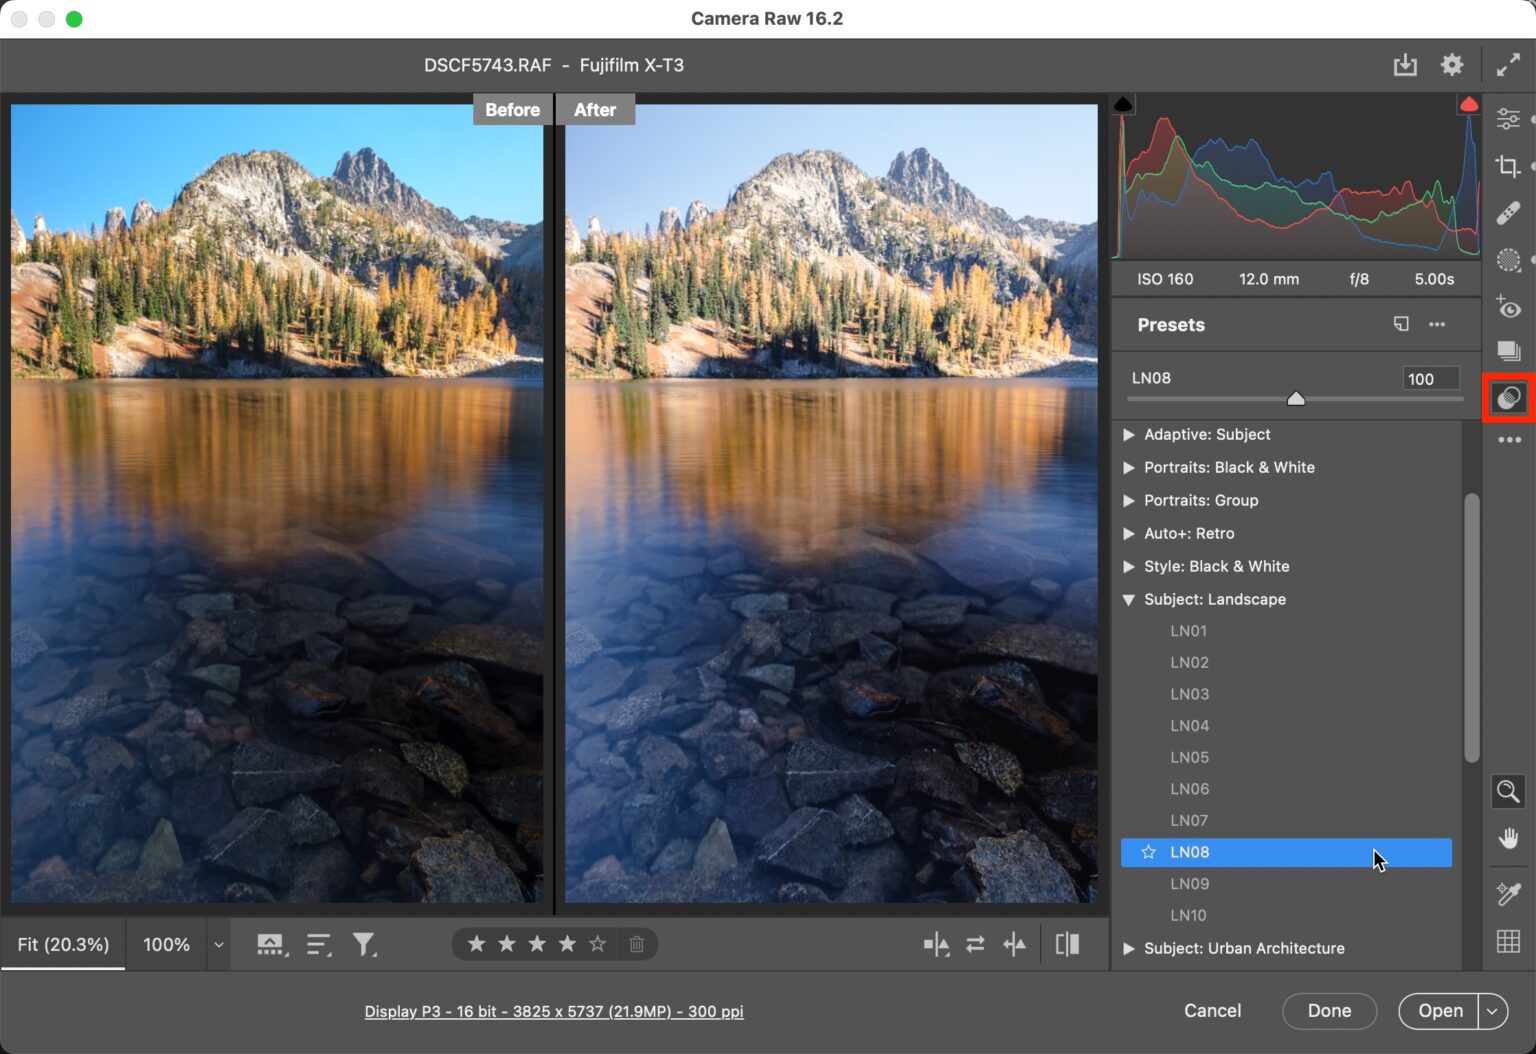Select the Red Eye removal tool
Image resolution: width=1536 pixels, height=1054 pixels.
[x=1509, y=308]
